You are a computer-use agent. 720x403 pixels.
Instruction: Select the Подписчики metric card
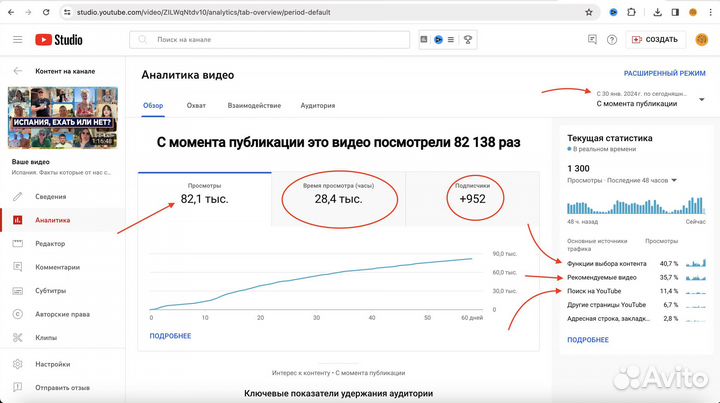point(472,199)
